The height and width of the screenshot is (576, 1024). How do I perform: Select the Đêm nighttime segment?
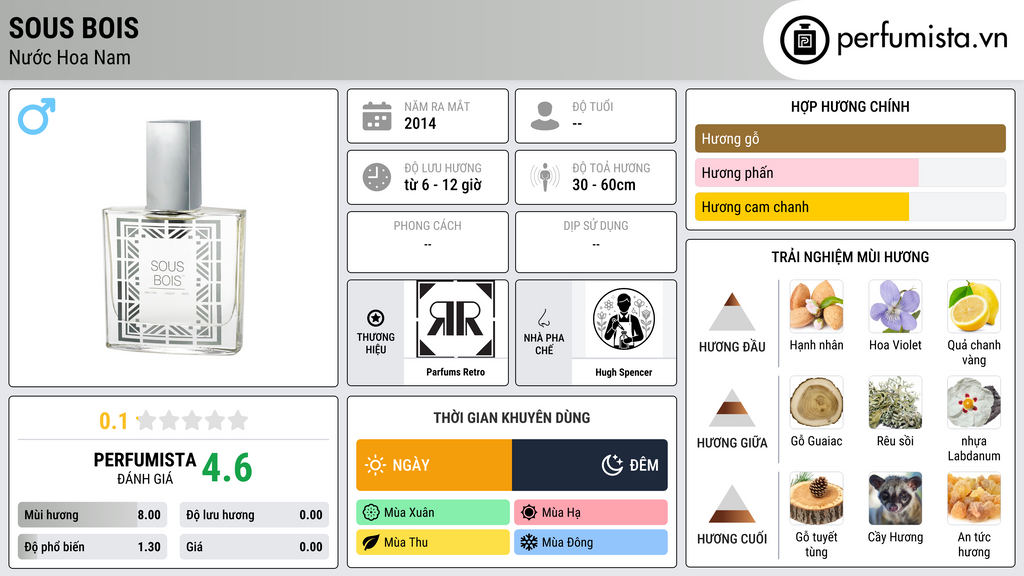[590, 465]
